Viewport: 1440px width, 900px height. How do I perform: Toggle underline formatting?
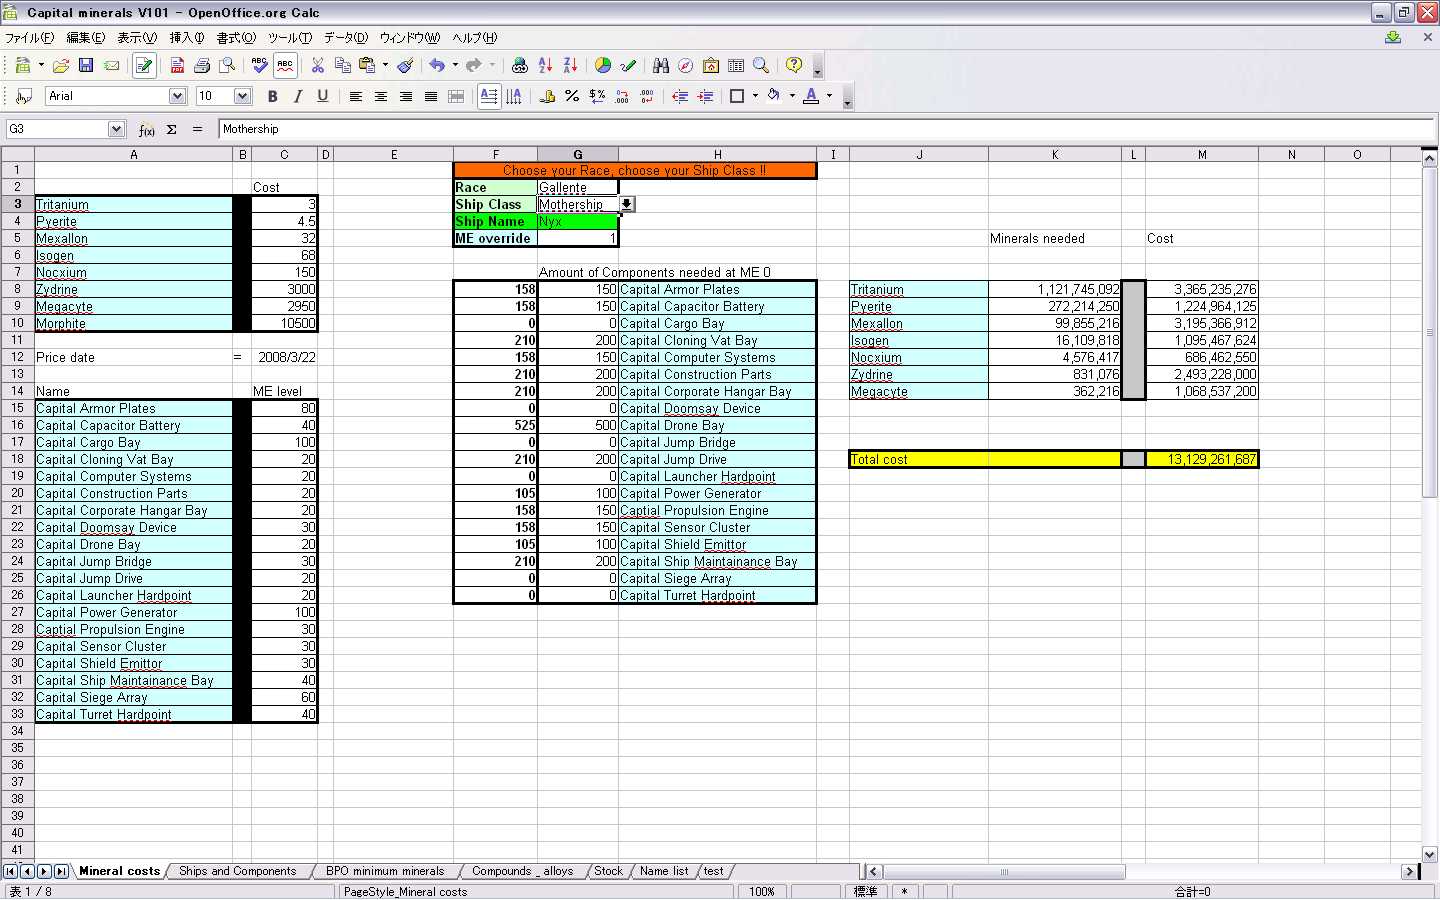tap(322, 96)
